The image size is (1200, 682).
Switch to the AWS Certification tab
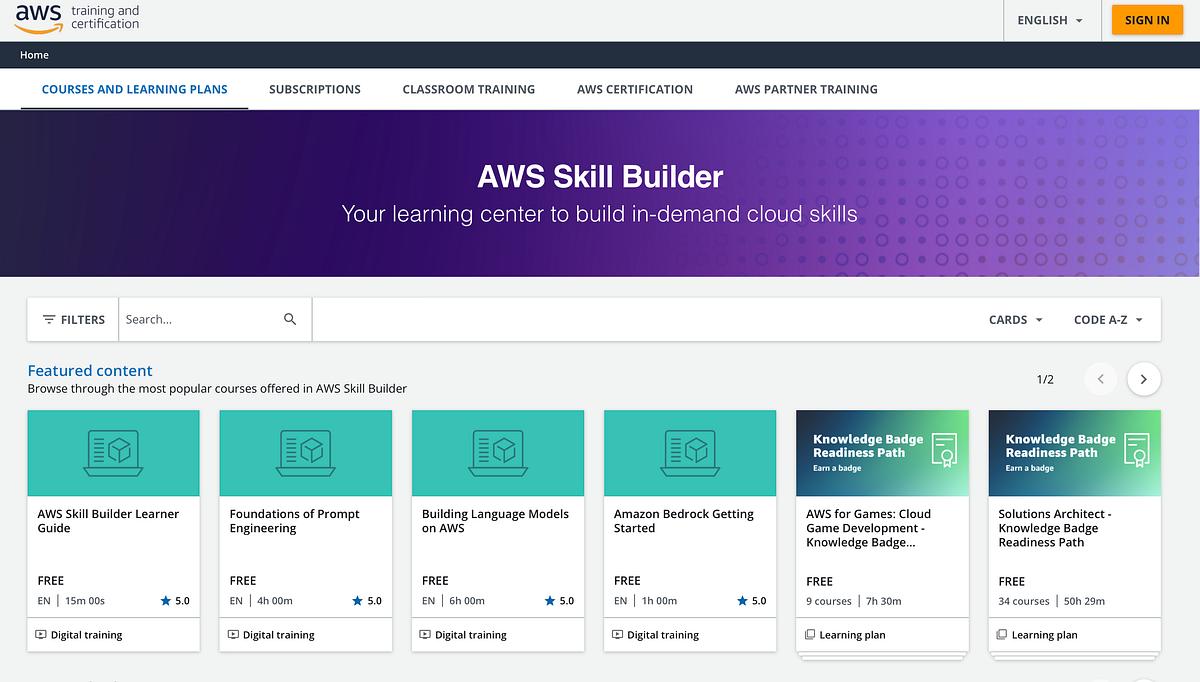[635, 89]
